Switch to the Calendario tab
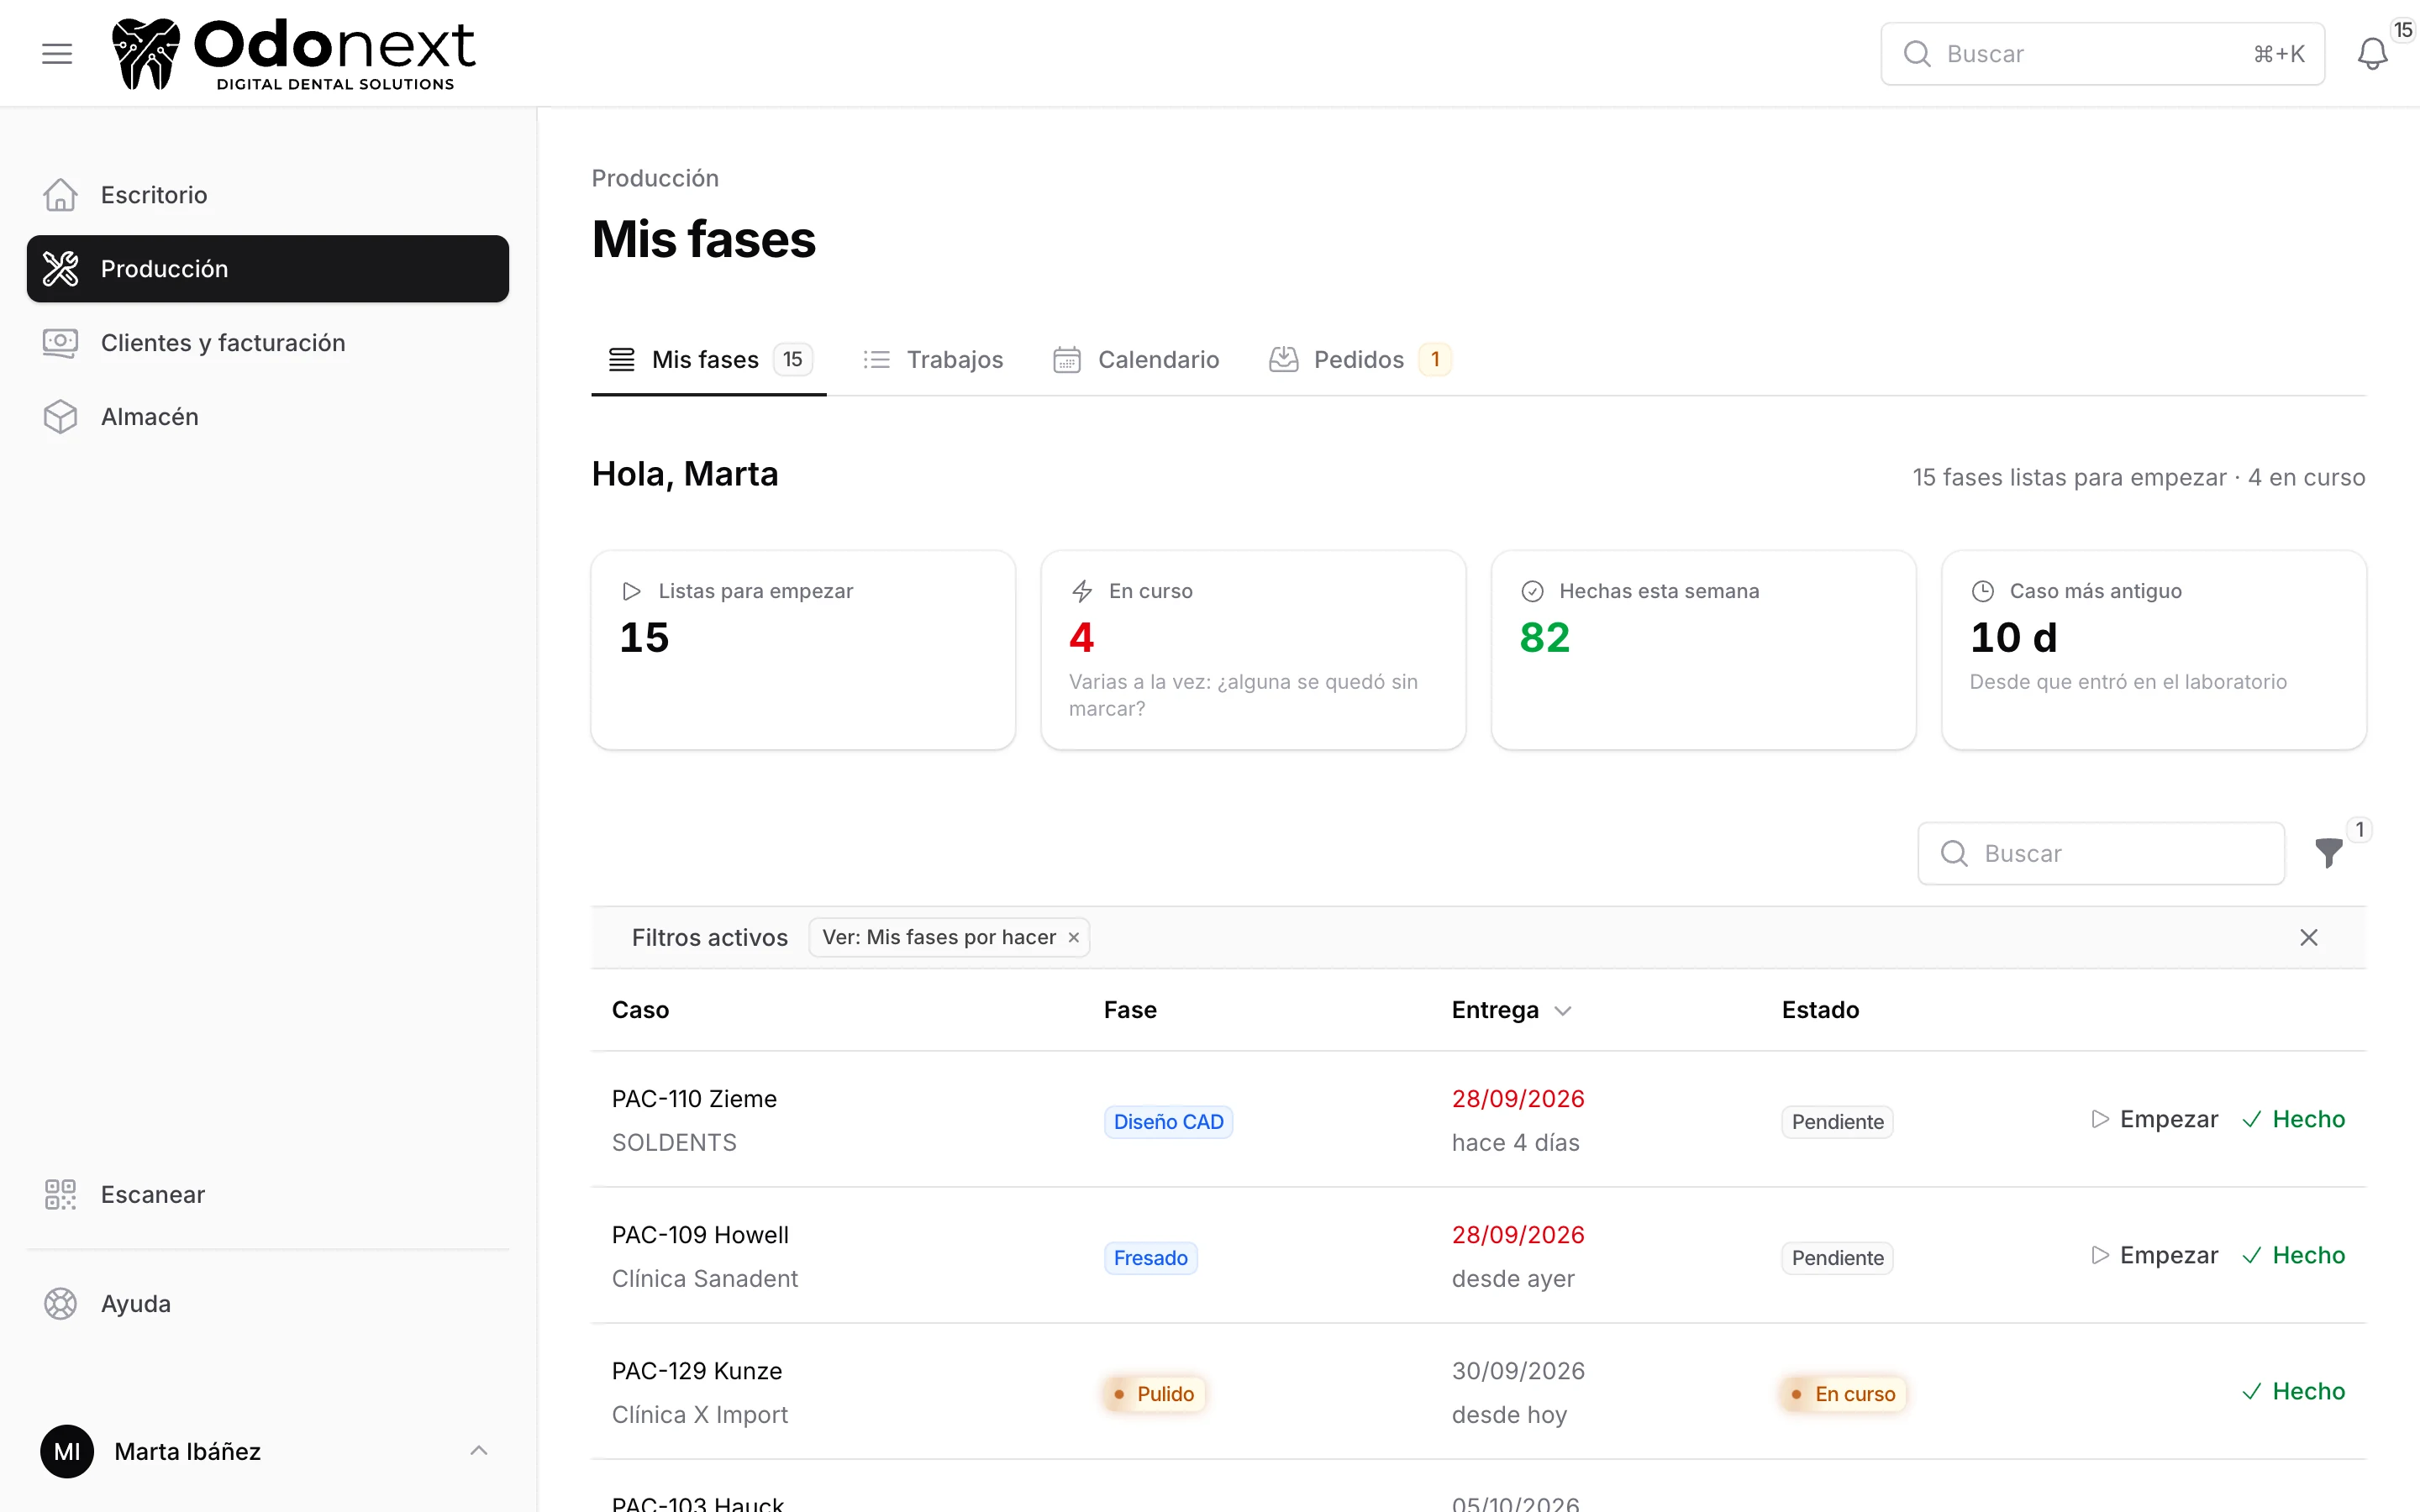Screen dimensions: 2420x1512 (1135, 360)
